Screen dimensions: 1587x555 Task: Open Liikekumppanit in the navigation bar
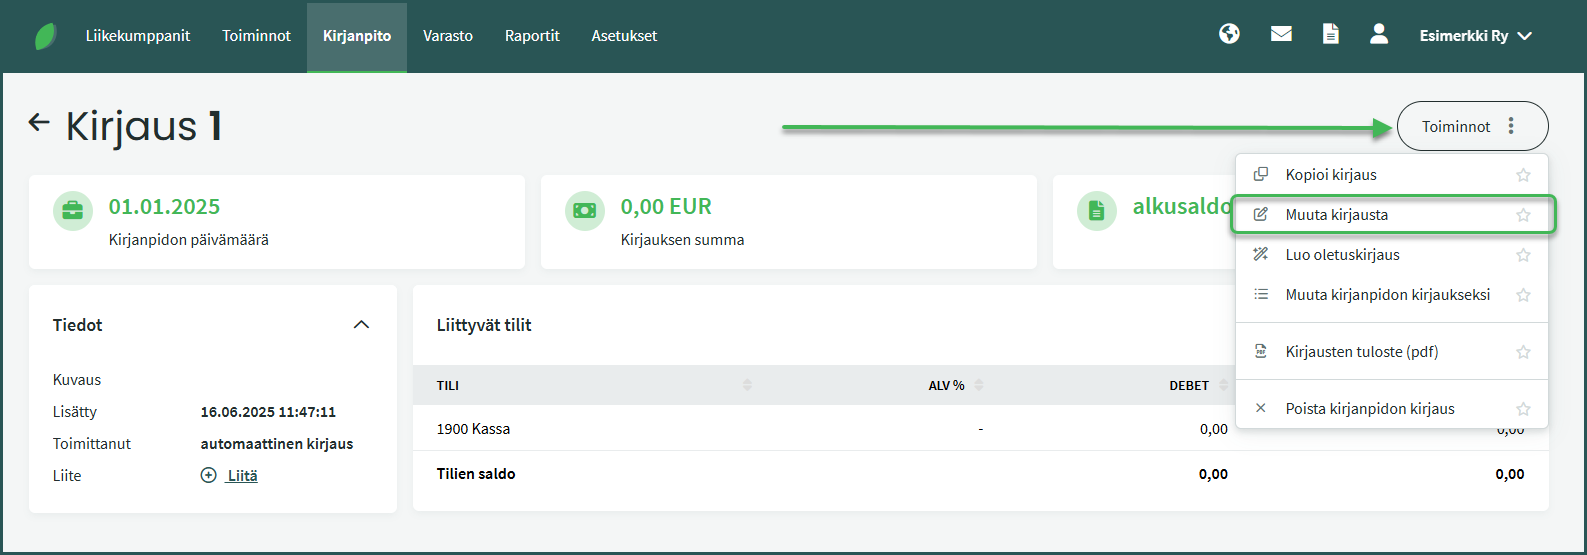[x=138, y=36]
